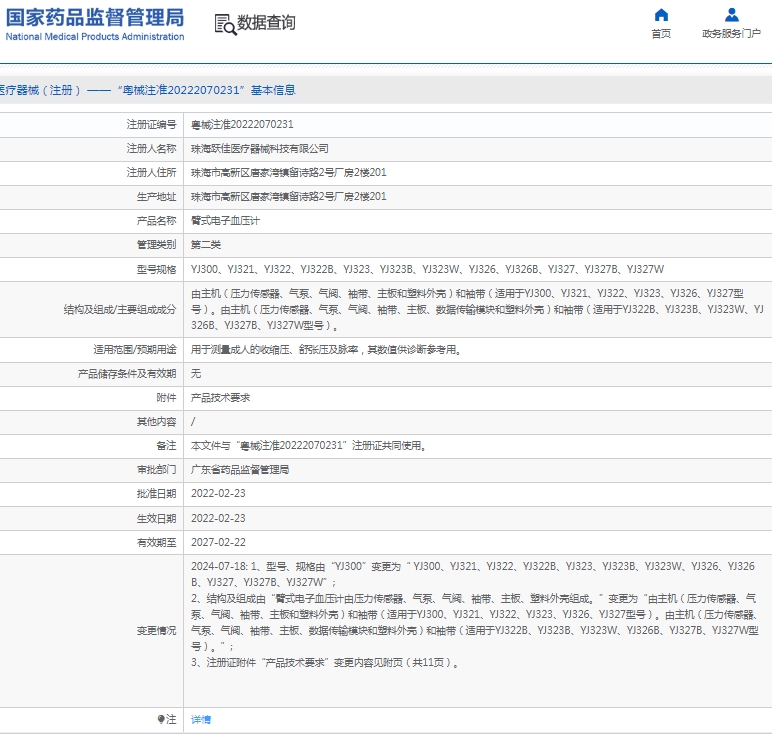Image resolution: width=772 pixels, height=737 pixels.
Task: Click the 结构及组成/主要组成成分 label
Action: point(120,310)
